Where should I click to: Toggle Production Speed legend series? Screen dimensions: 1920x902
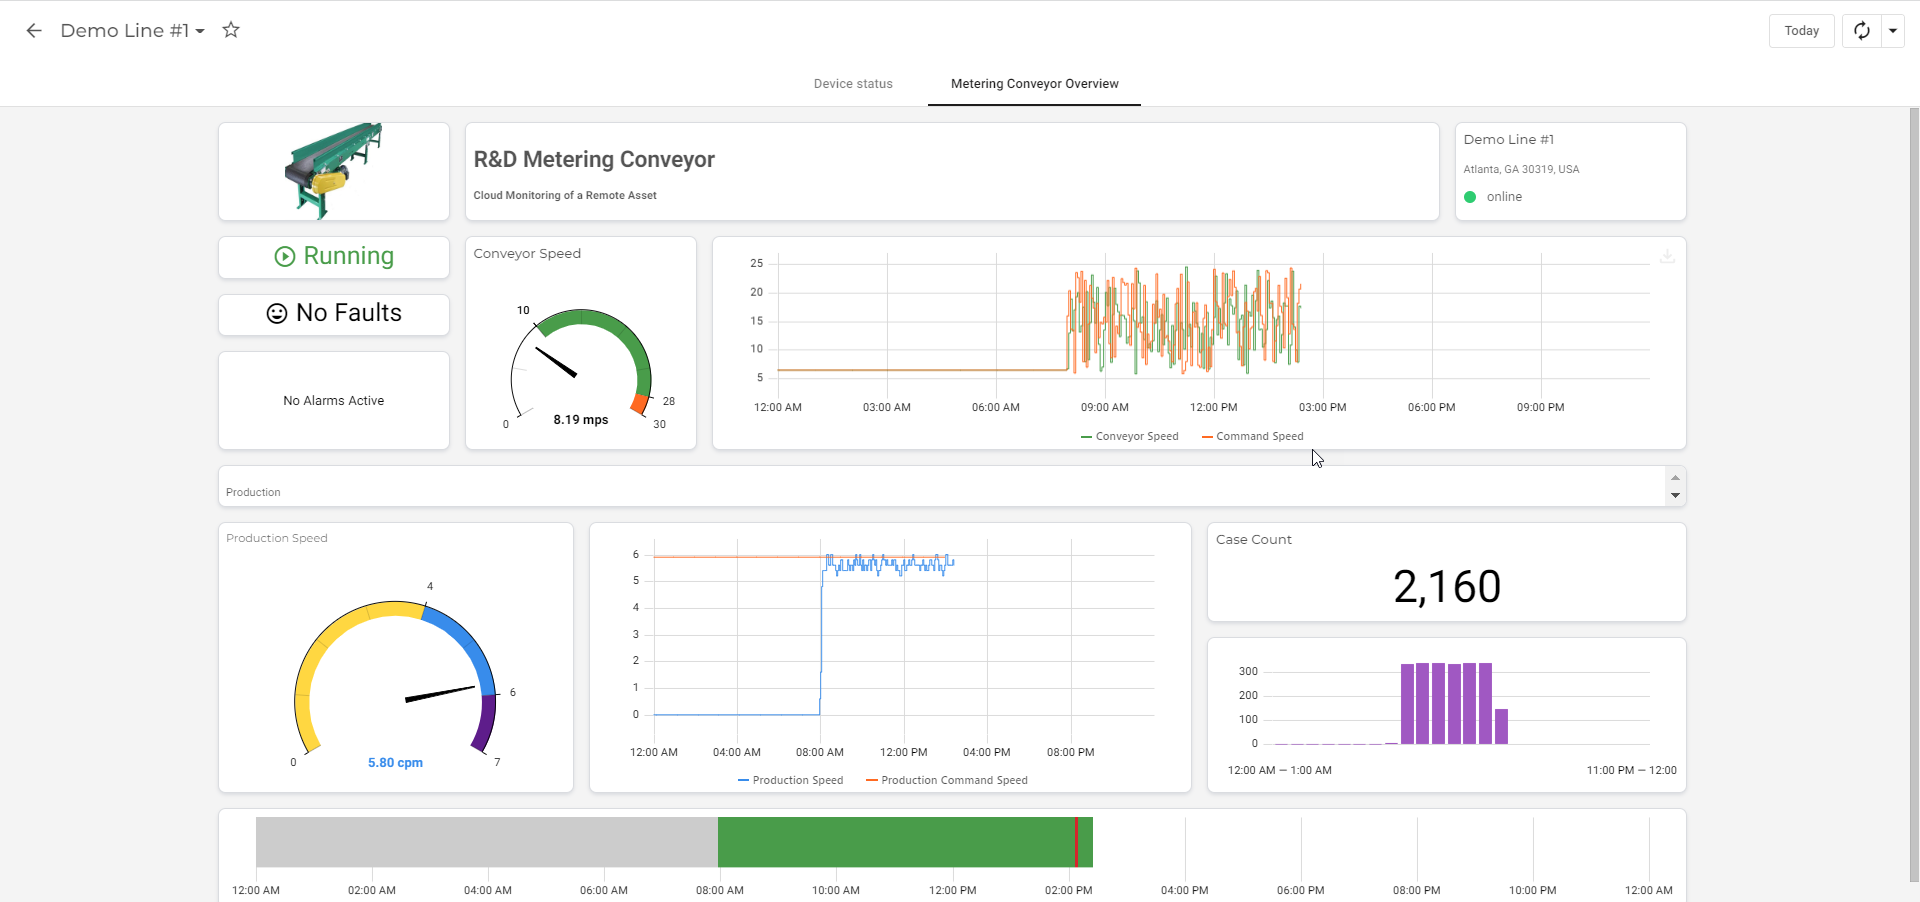tap(790, 781)
